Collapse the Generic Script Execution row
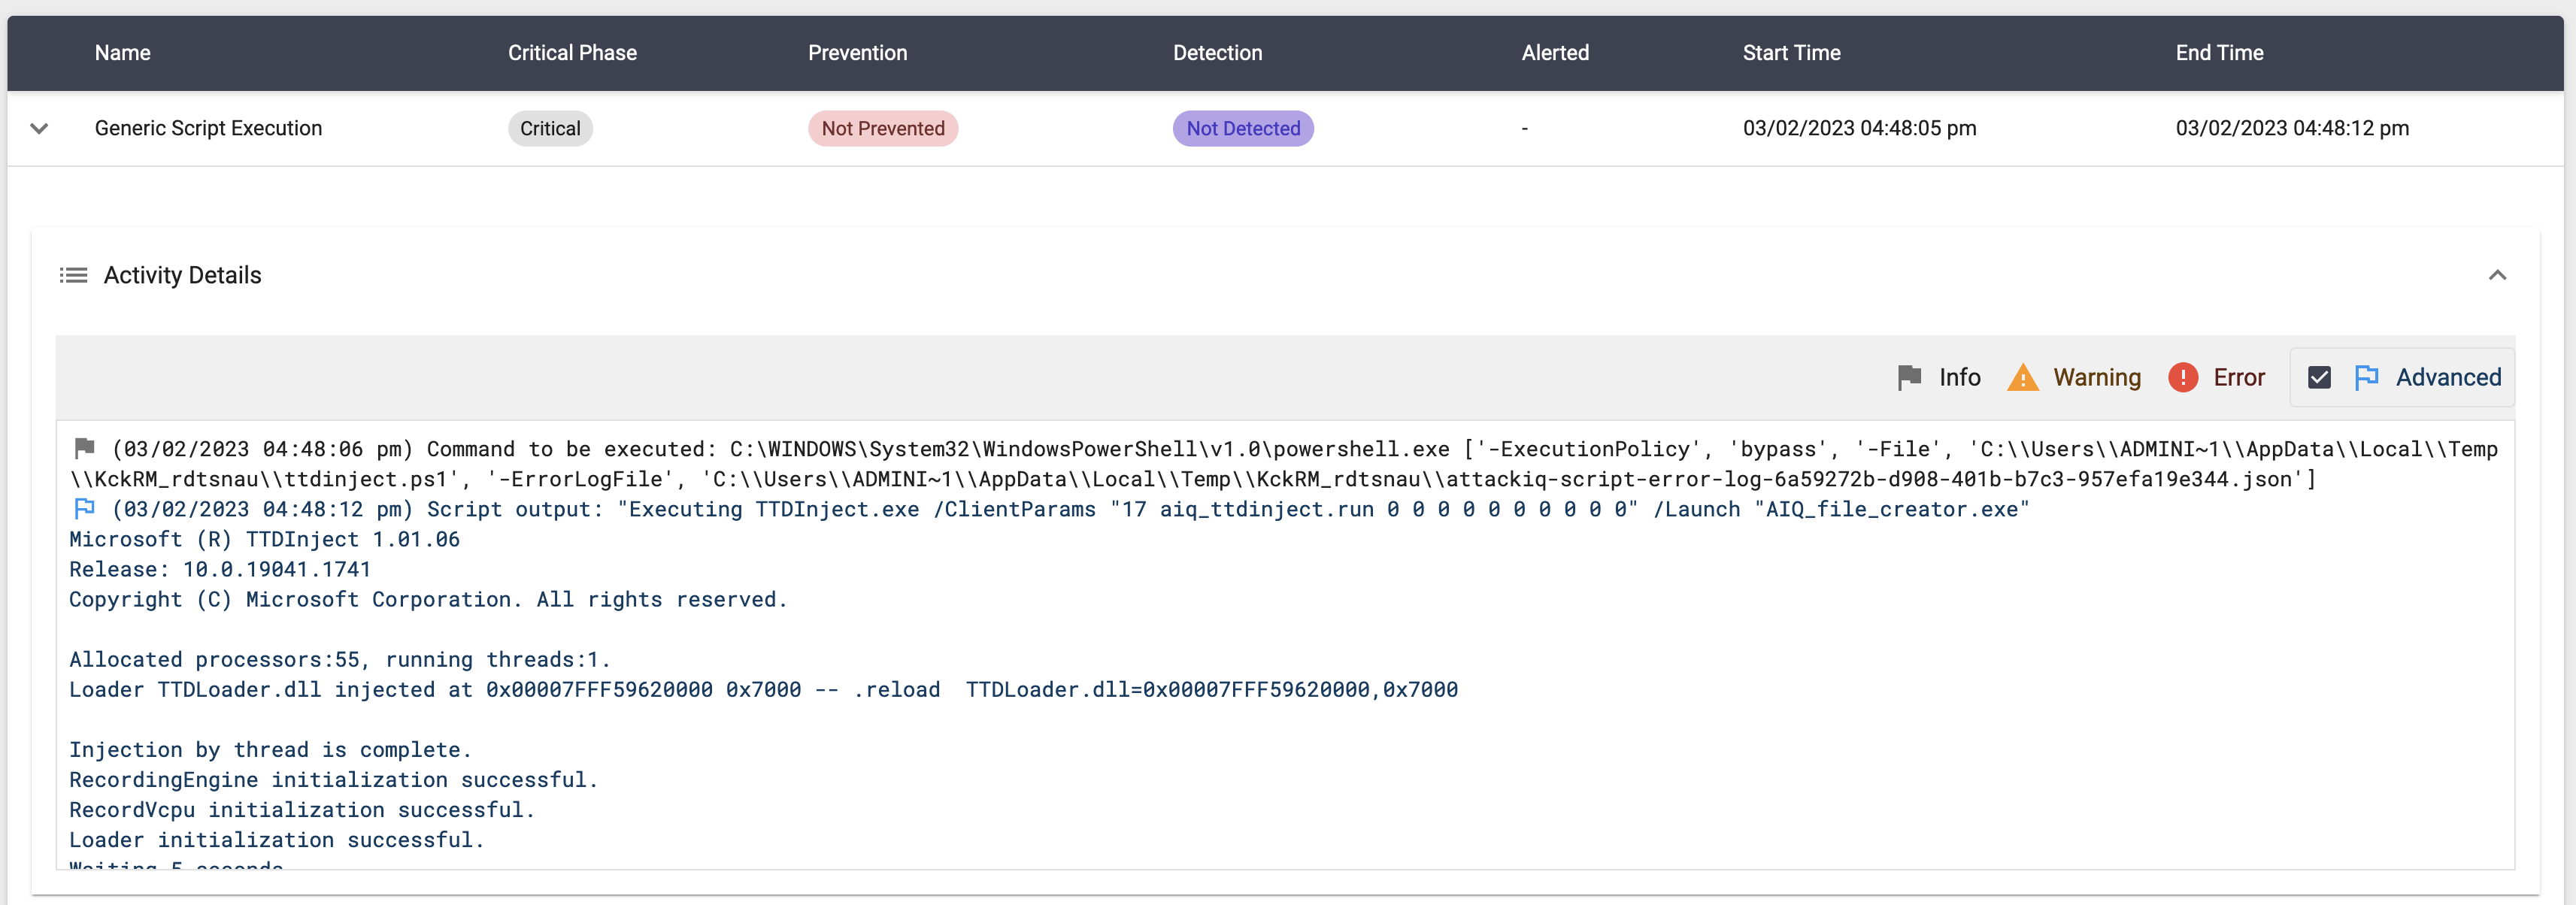 pos(39,128)
